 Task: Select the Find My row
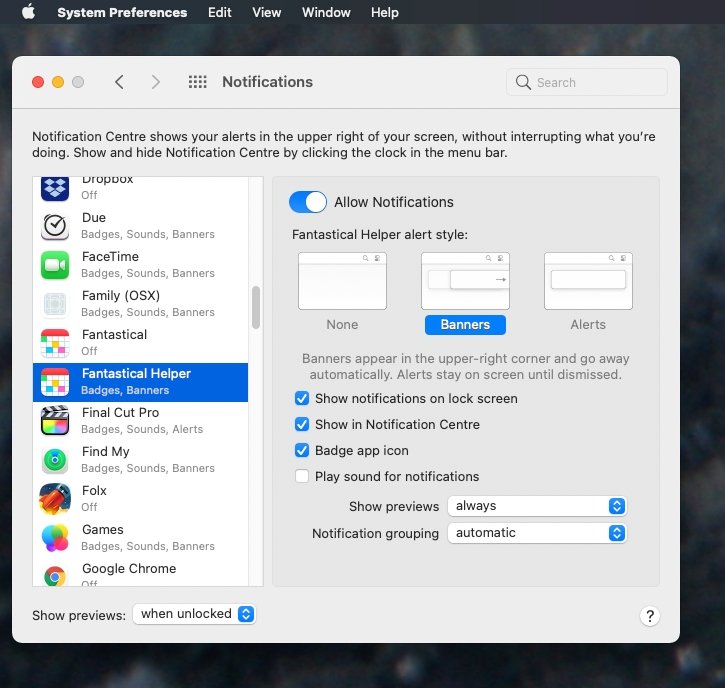coord(141,460)
